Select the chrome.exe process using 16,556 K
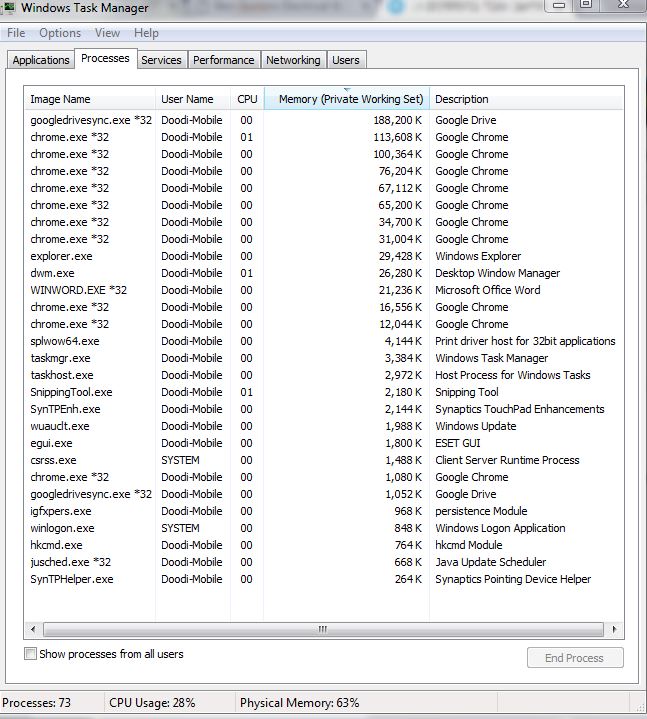This screenshot has width=647, height=719. (x=323, y=307)
